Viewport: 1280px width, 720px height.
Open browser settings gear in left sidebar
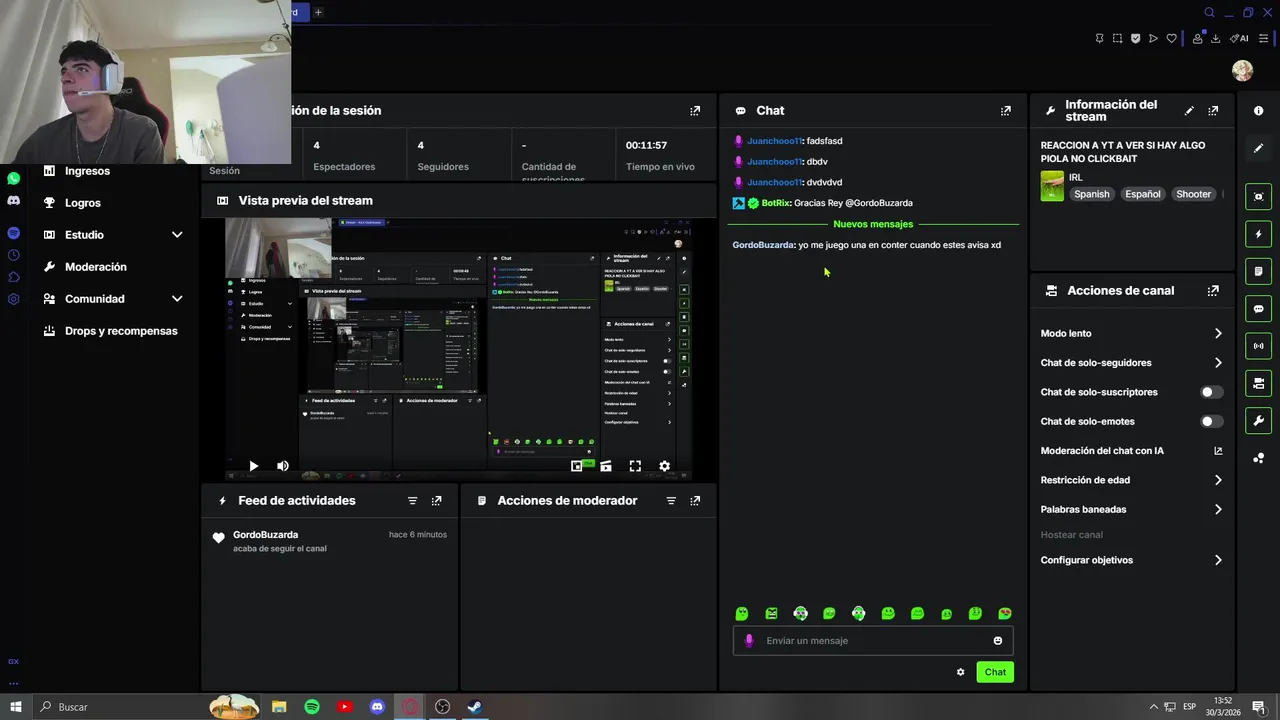[13, 299]
